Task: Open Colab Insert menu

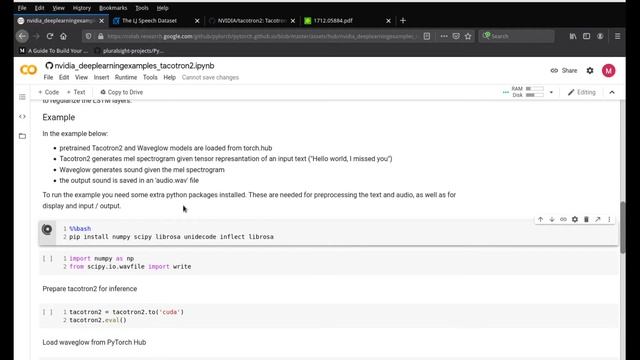Action: coord(101,78)
